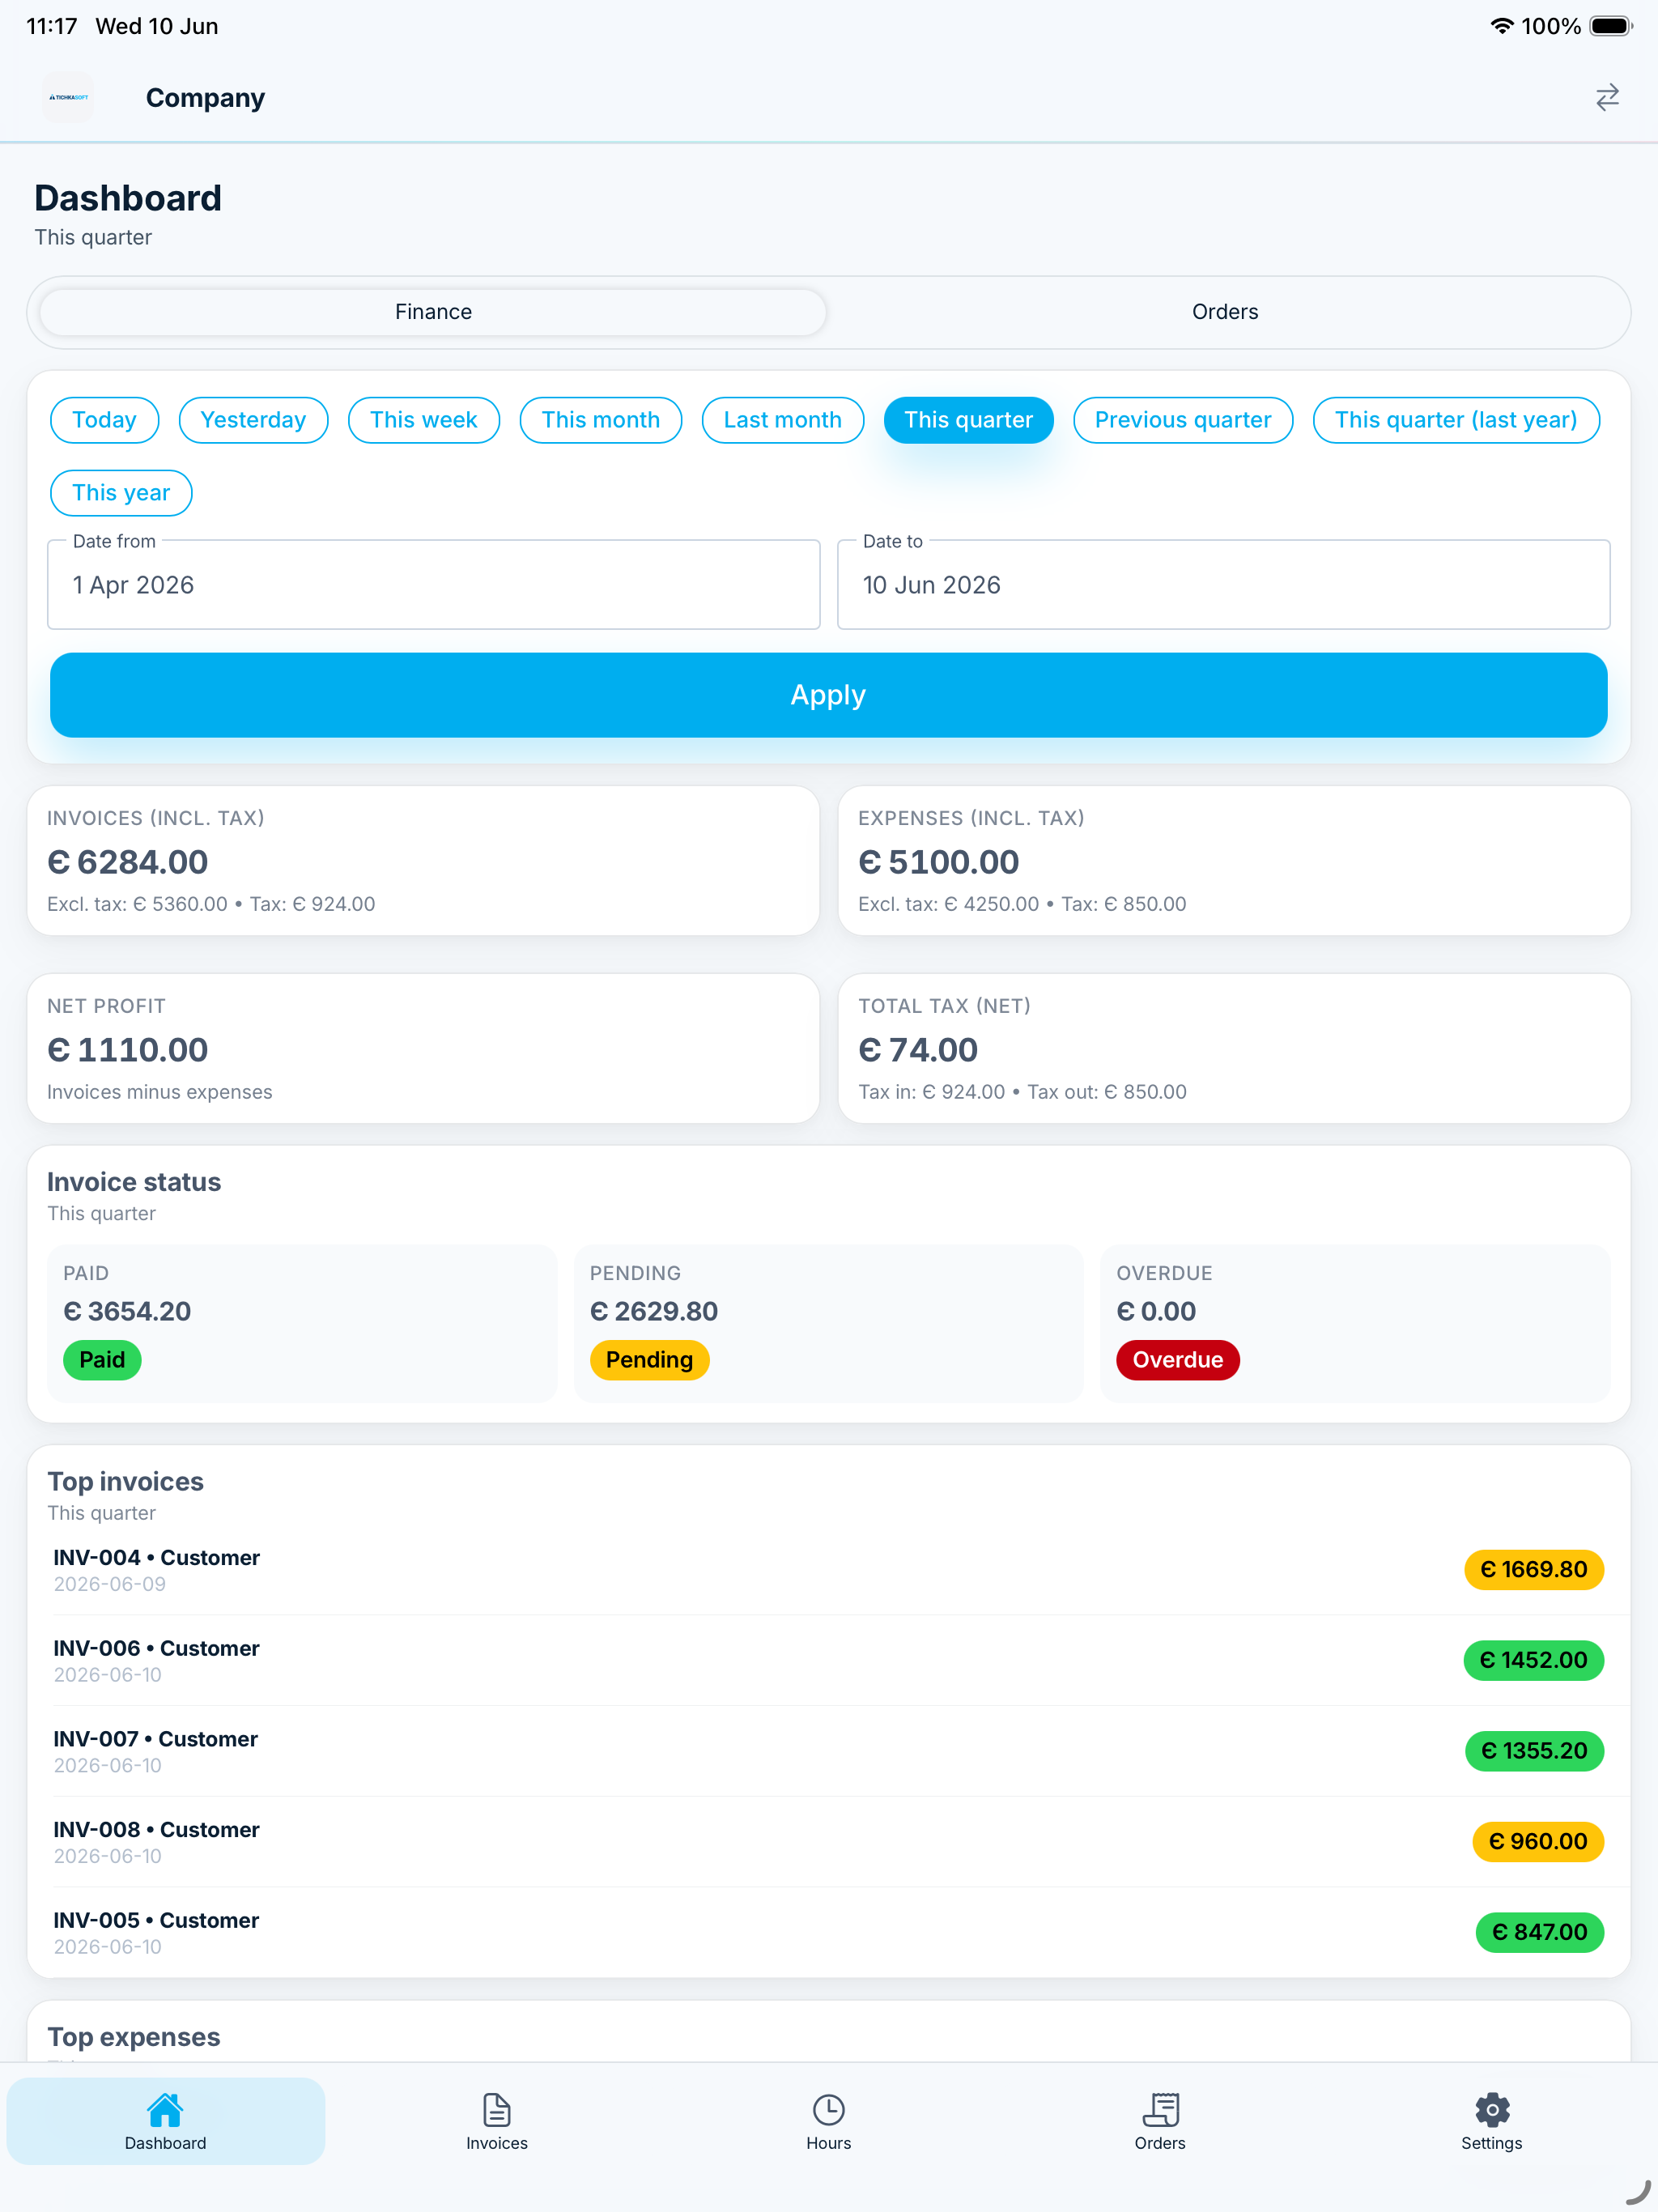Open the Net Profit card

[x=424, y=1049]
